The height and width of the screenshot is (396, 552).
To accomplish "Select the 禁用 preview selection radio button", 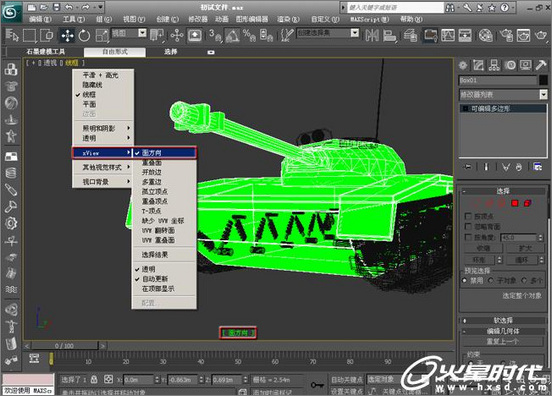I will [x=465, y=281].
